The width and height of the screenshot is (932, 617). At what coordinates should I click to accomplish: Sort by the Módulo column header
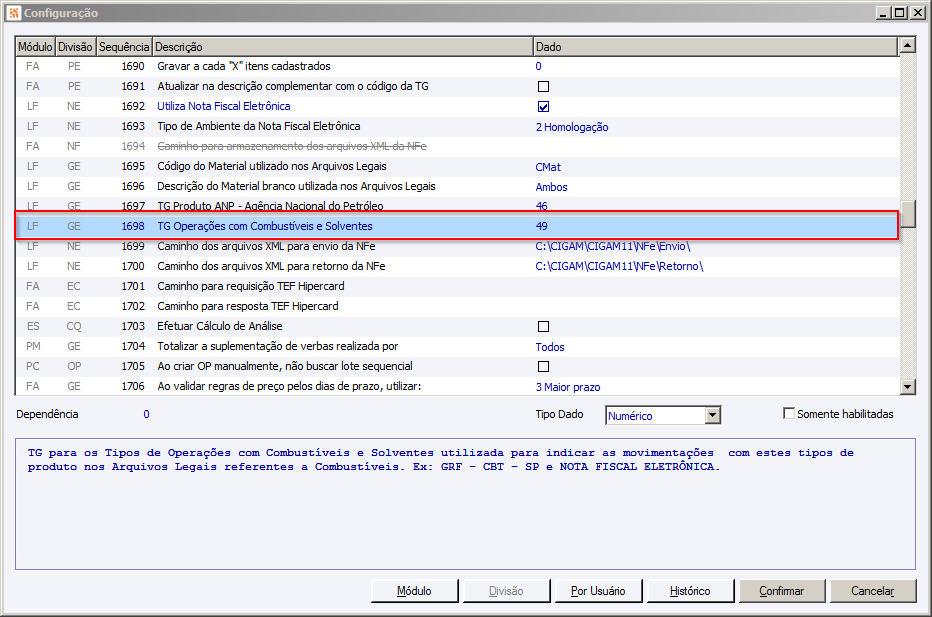click(x=35, y=46)
